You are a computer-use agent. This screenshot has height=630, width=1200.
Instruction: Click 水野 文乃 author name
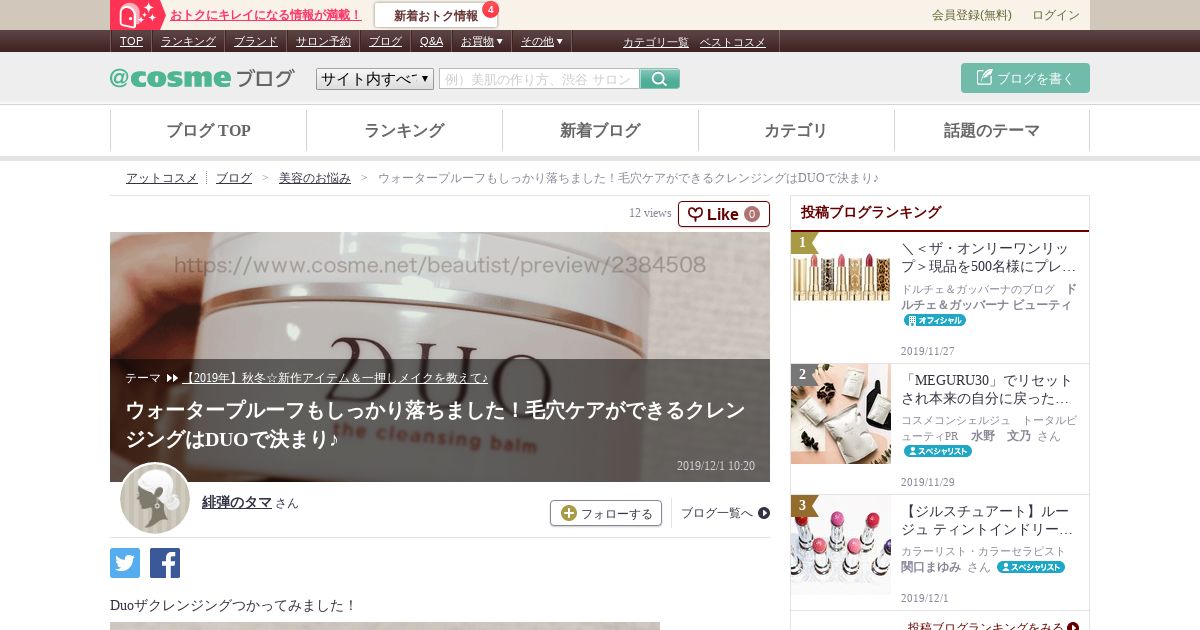[1002, 436]
